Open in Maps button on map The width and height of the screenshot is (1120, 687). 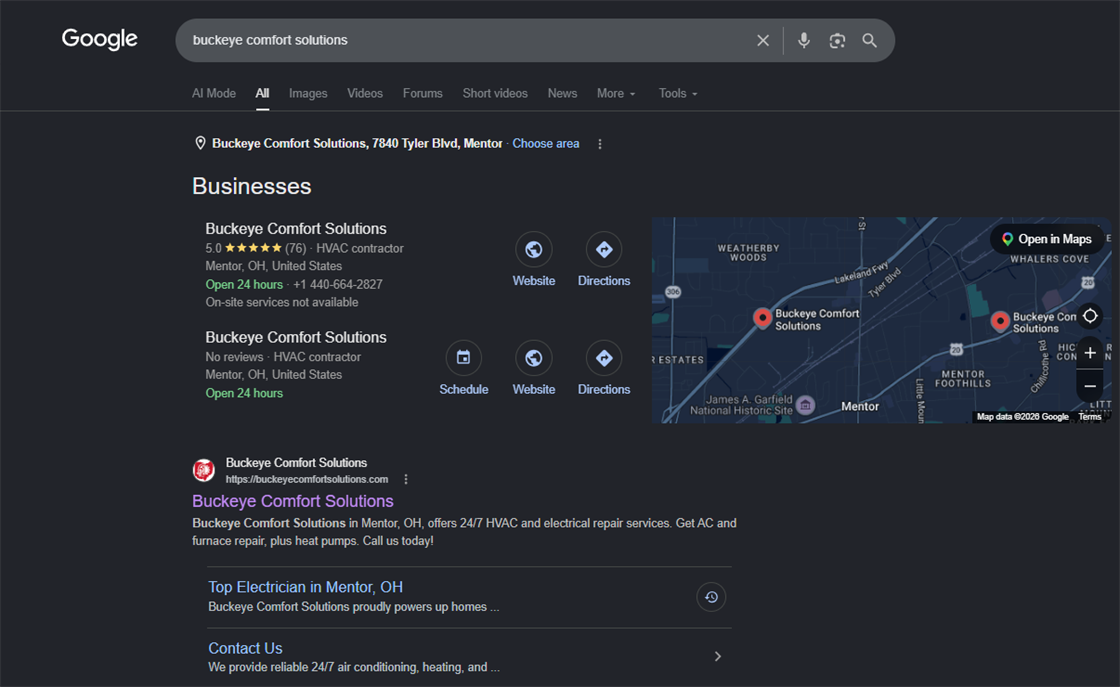click(x=1047, y=239)
